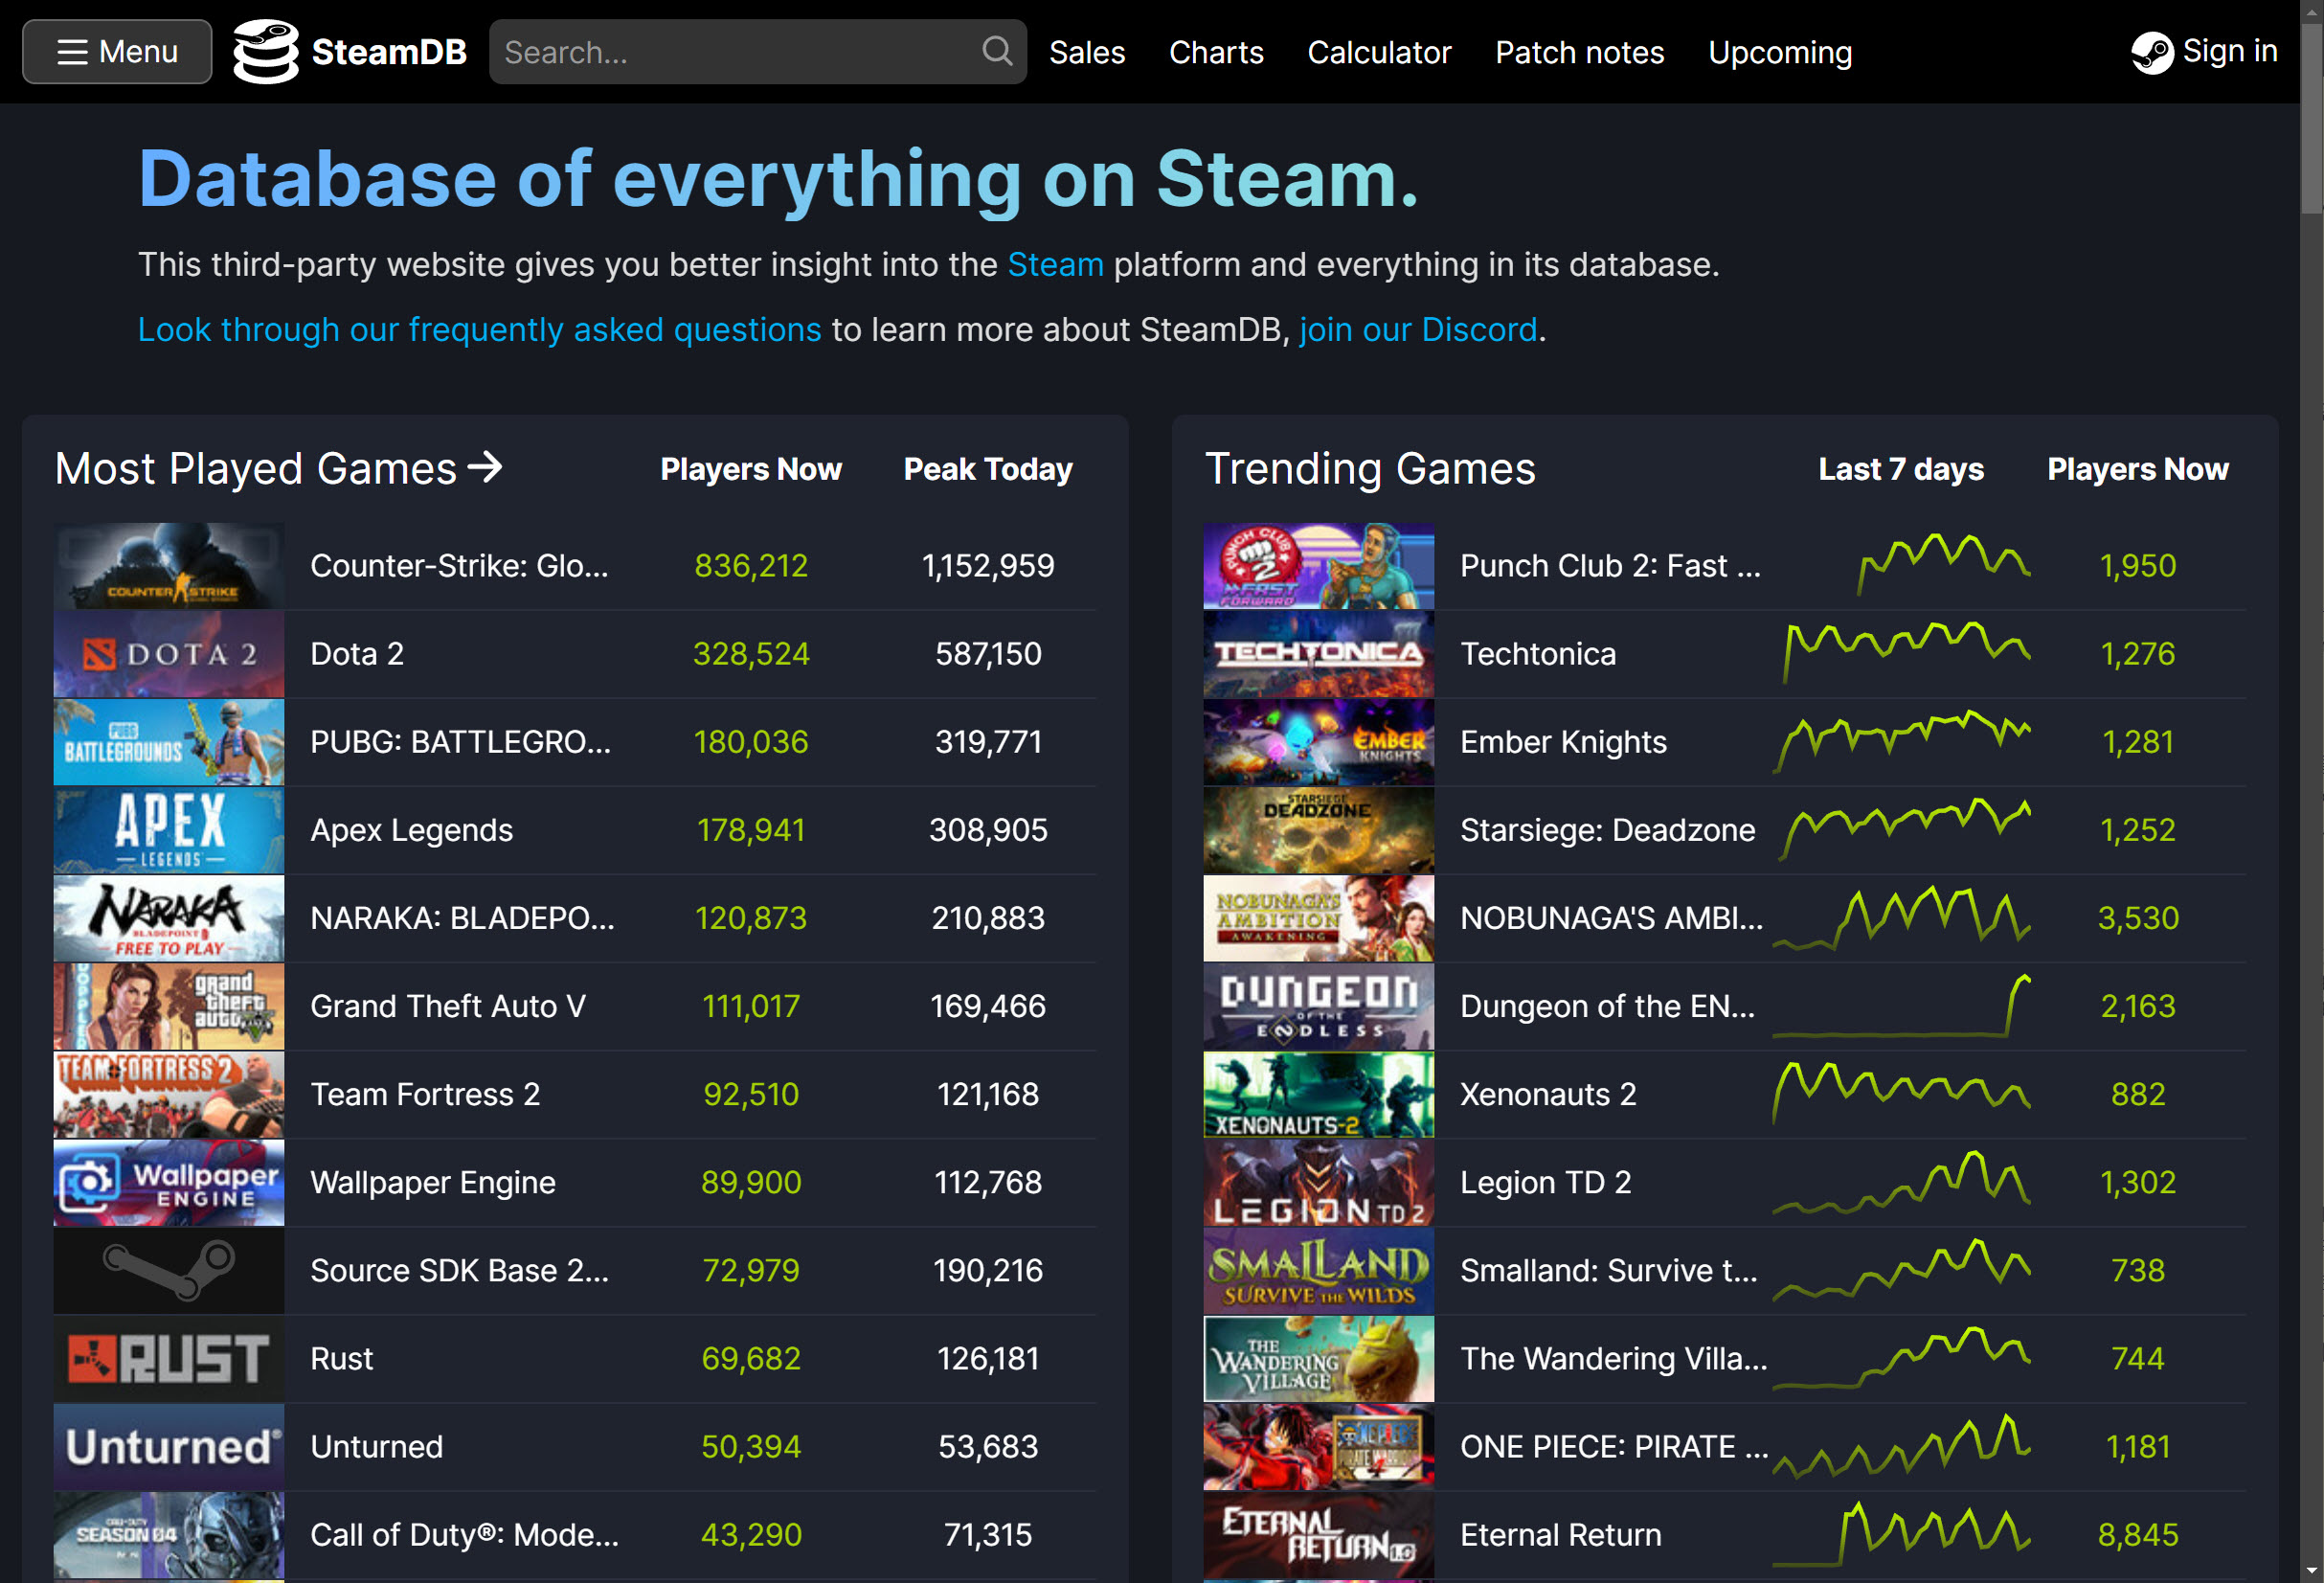Screen dimensions: 2324x1583
Task: Click the search magnifier icon
Action: 996,51
